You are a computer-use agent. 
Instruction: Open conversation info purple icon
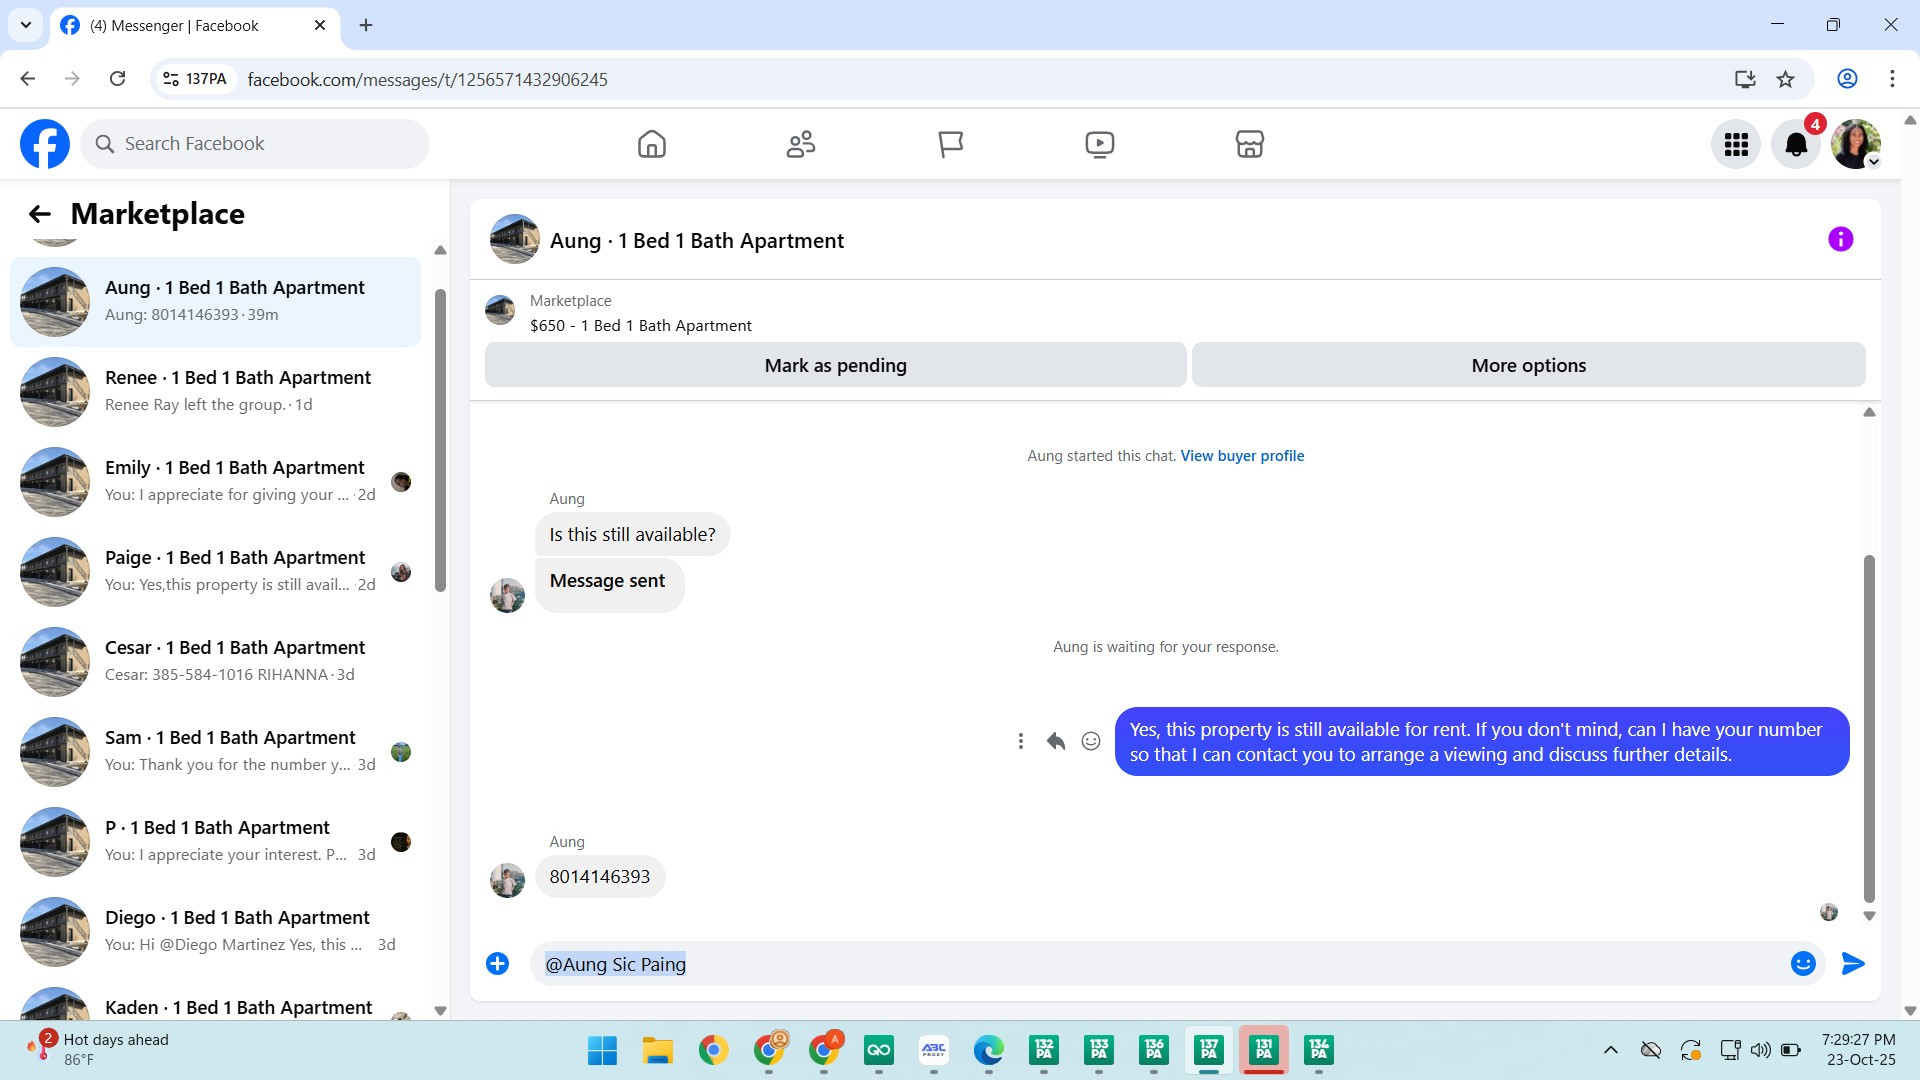click(1840, 240)
